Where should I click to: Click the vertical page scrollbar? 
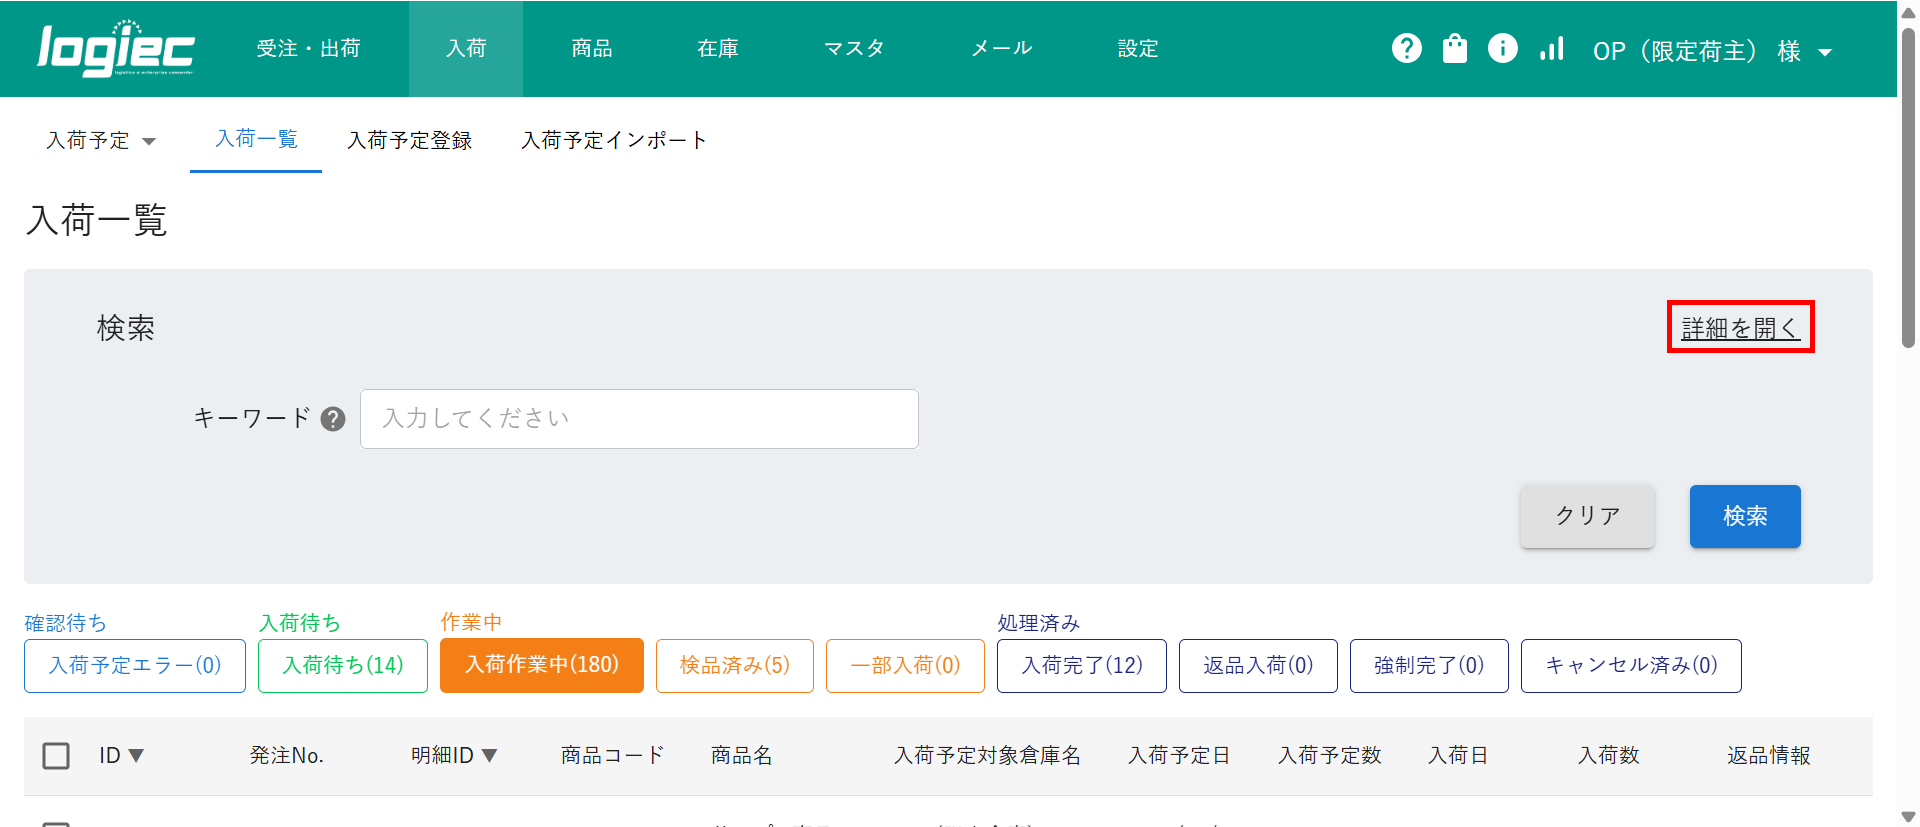(1908, 200)
